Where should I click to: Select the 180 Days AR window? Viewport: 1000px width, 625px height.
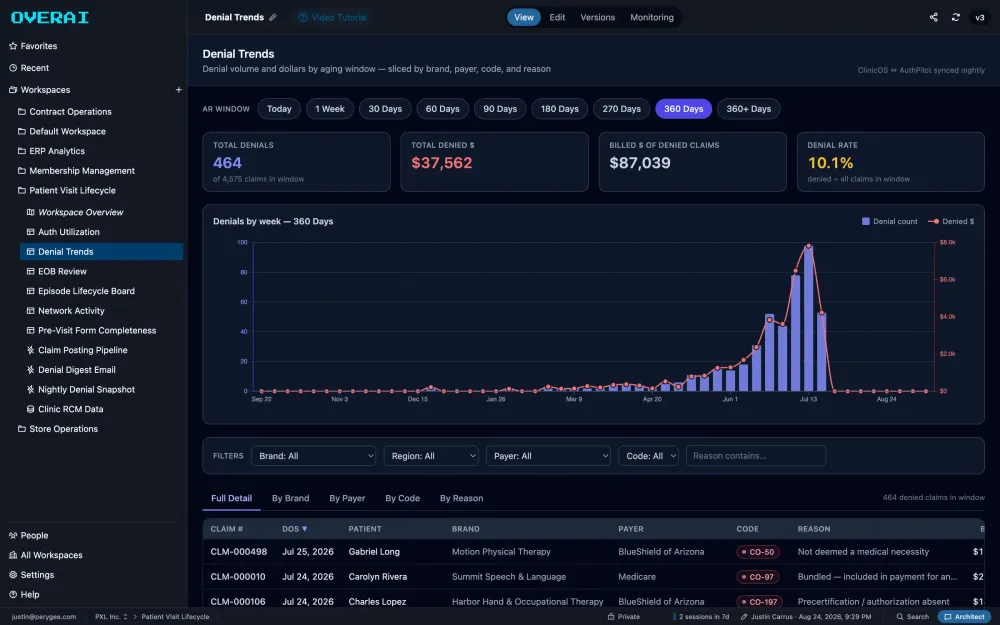click(560, 109)
